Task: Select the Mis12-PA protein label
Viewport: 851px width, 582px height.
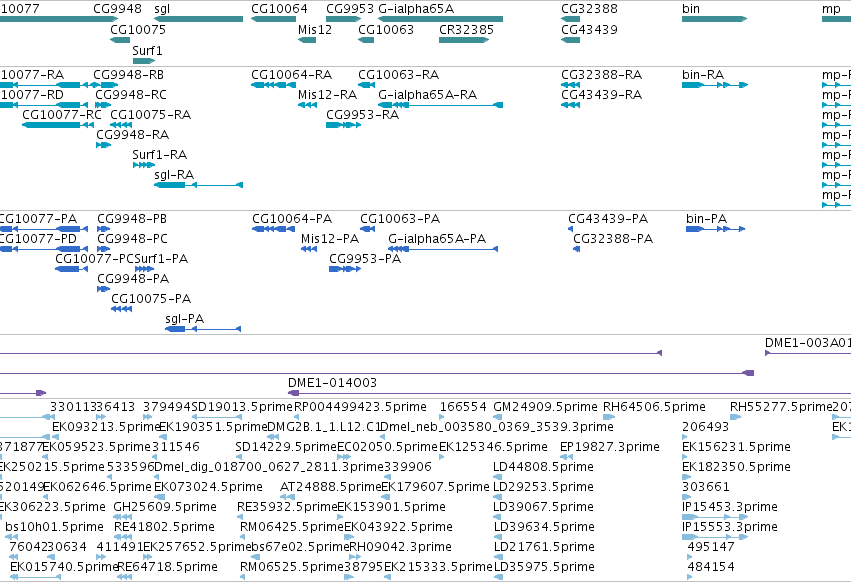Action: (x=330, y=239)
